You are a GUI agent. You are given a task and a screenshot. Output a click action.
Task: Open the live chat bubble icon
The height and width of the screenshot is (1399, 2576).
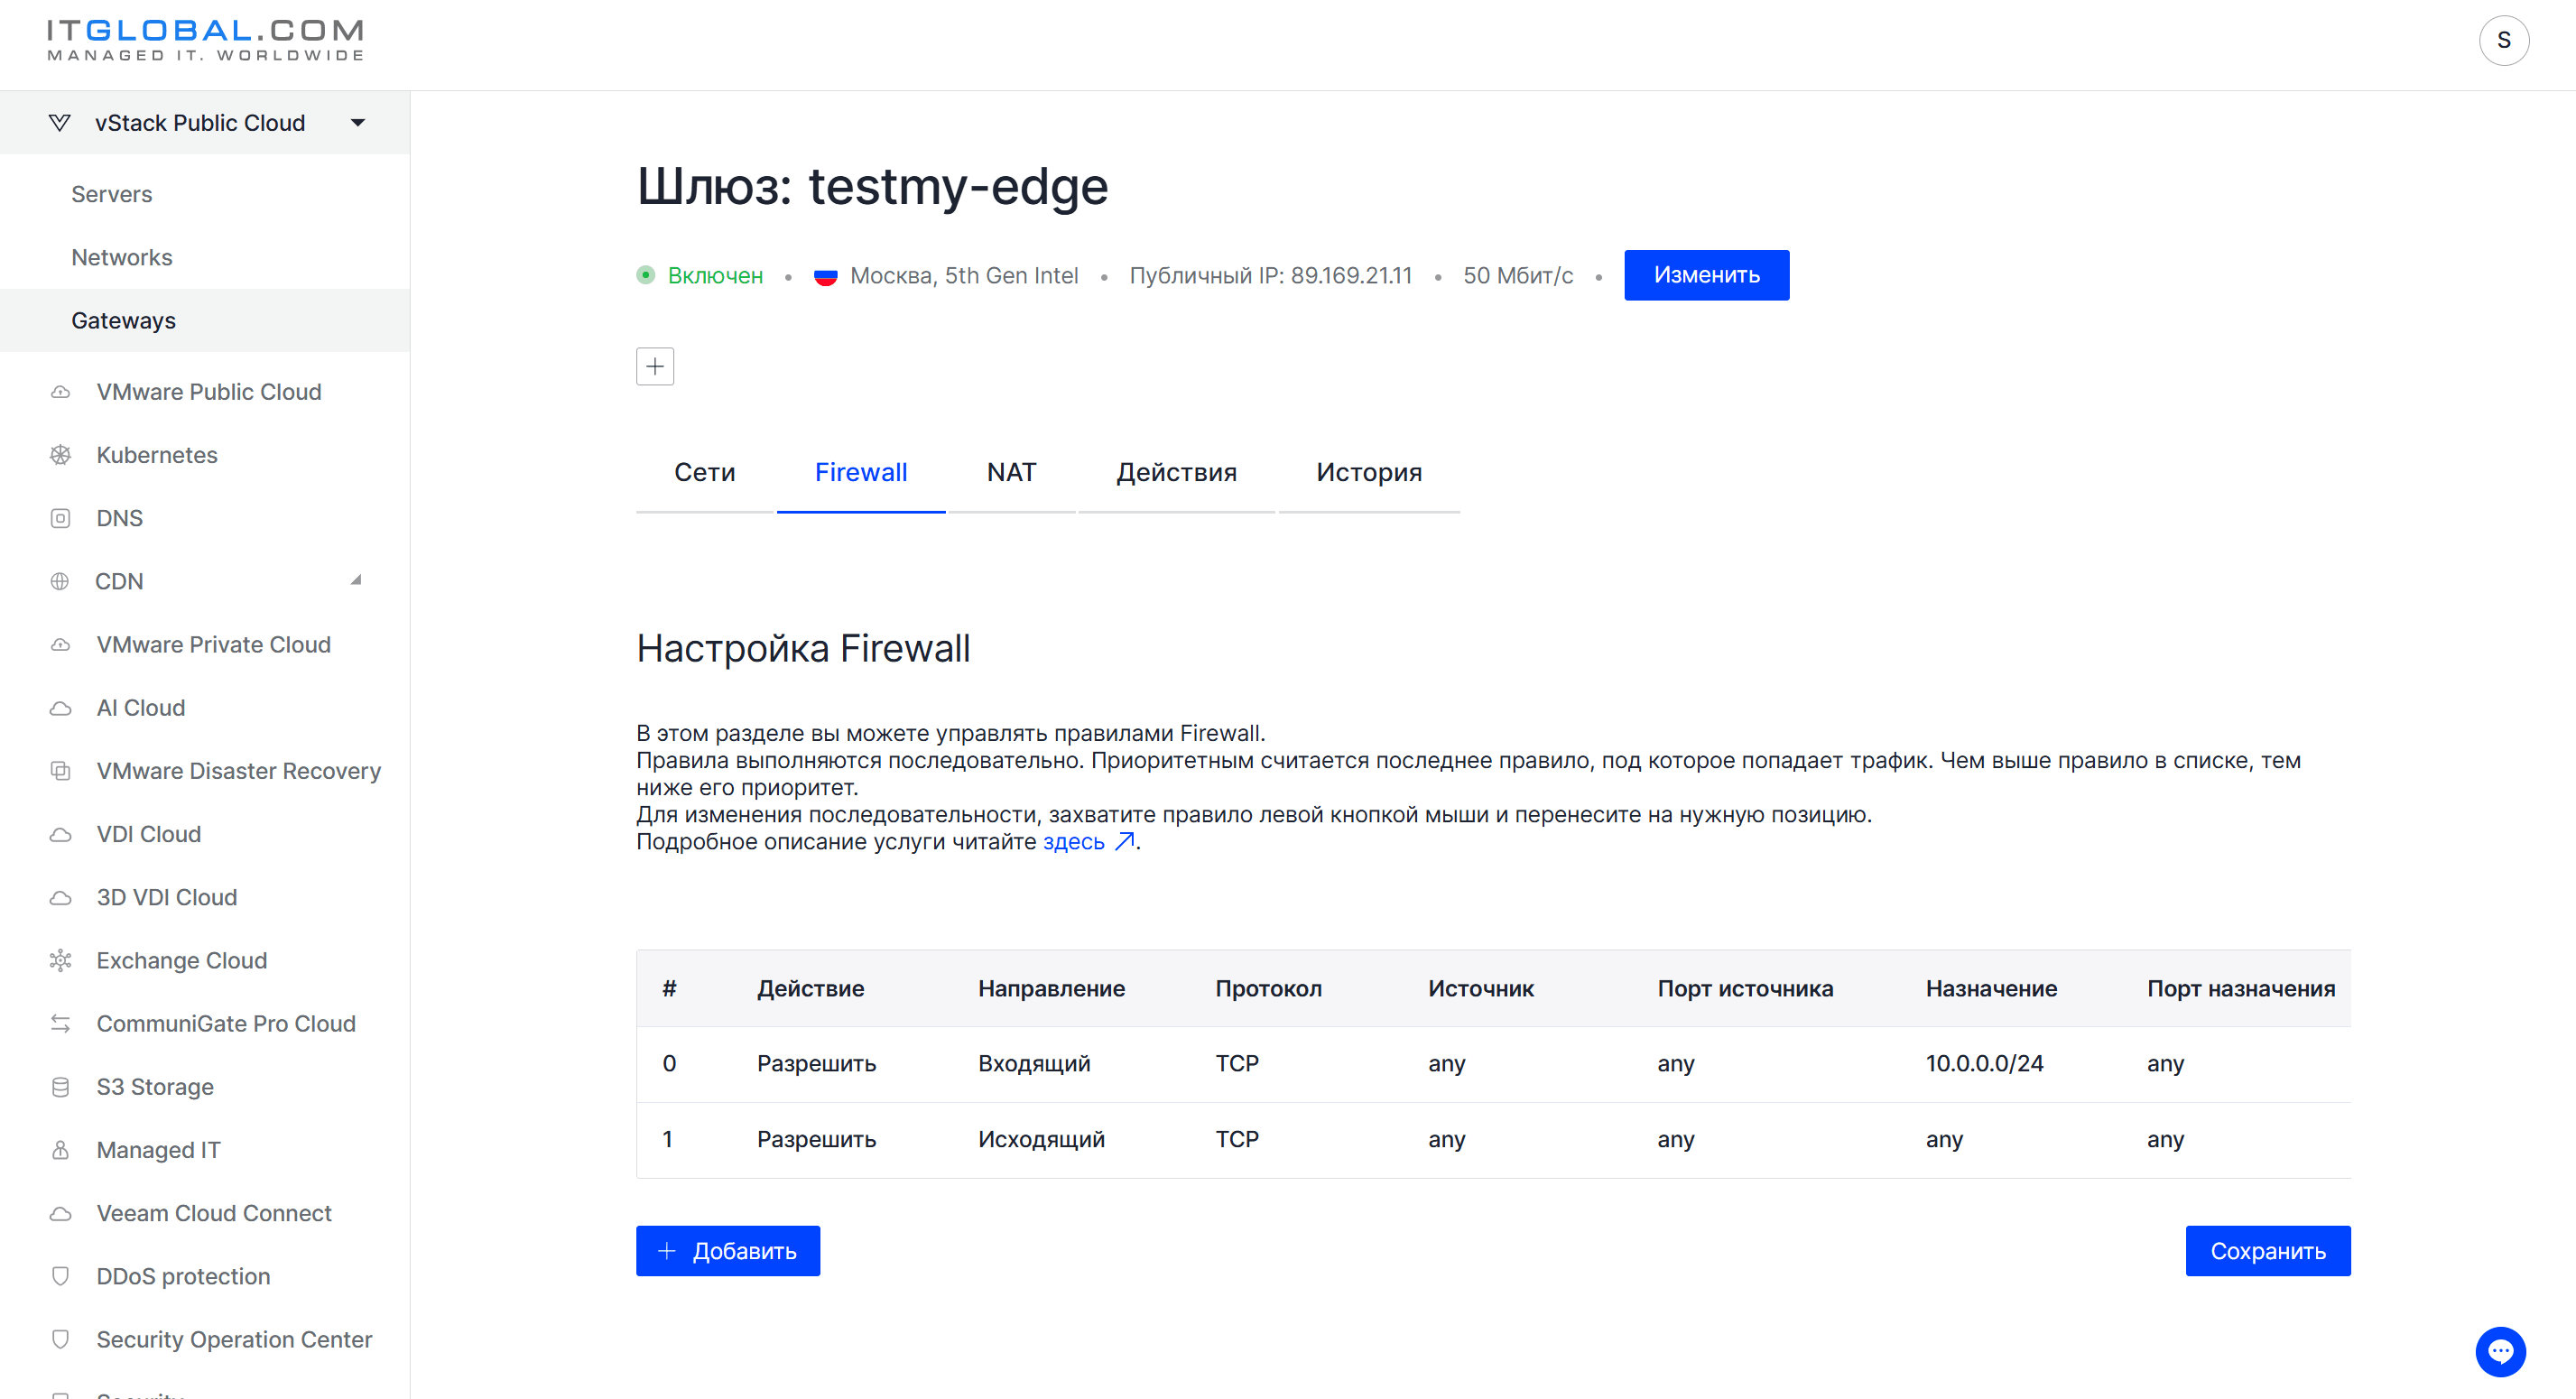[x=2500, y=1351]
